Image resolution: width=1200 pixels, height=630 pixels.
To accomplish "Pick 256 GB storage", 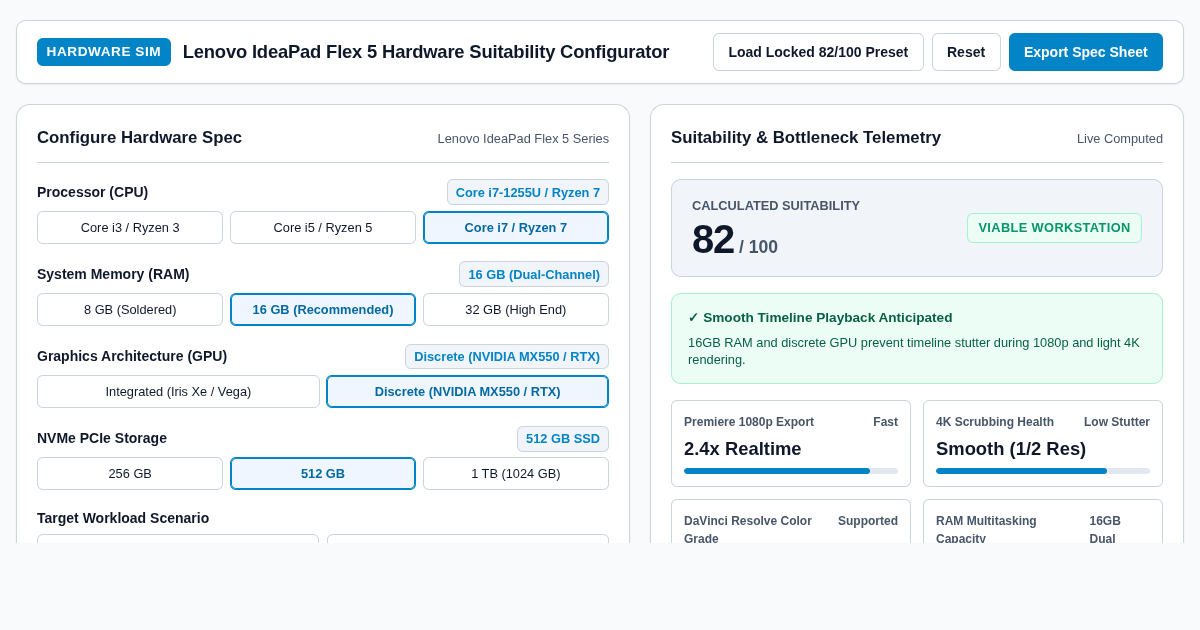I will [x=130, y=473].
